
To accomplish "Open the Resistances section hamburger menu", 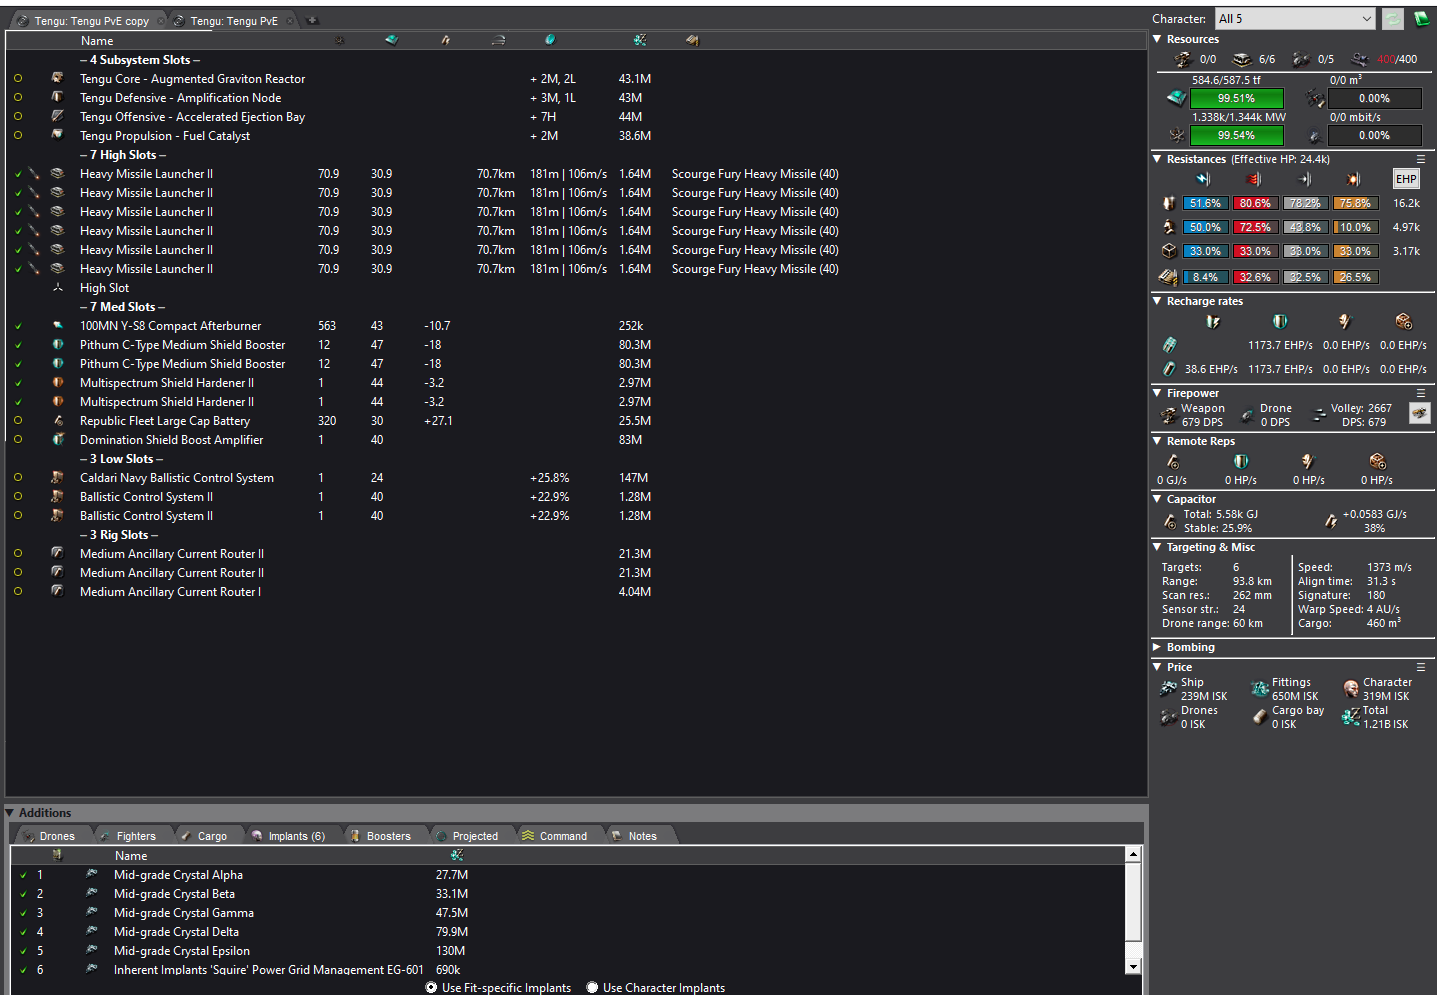I will tap(1421, 159).
